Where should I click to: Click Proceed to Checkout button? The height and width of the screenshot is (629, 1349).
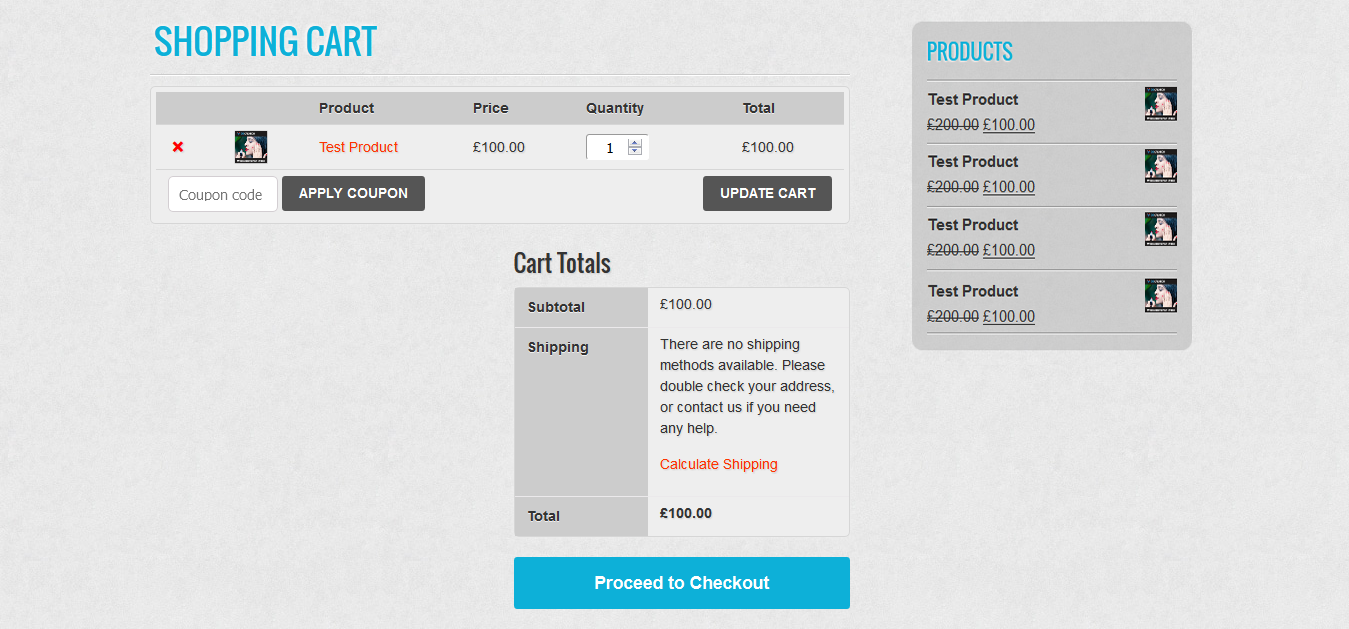(682, 583)
